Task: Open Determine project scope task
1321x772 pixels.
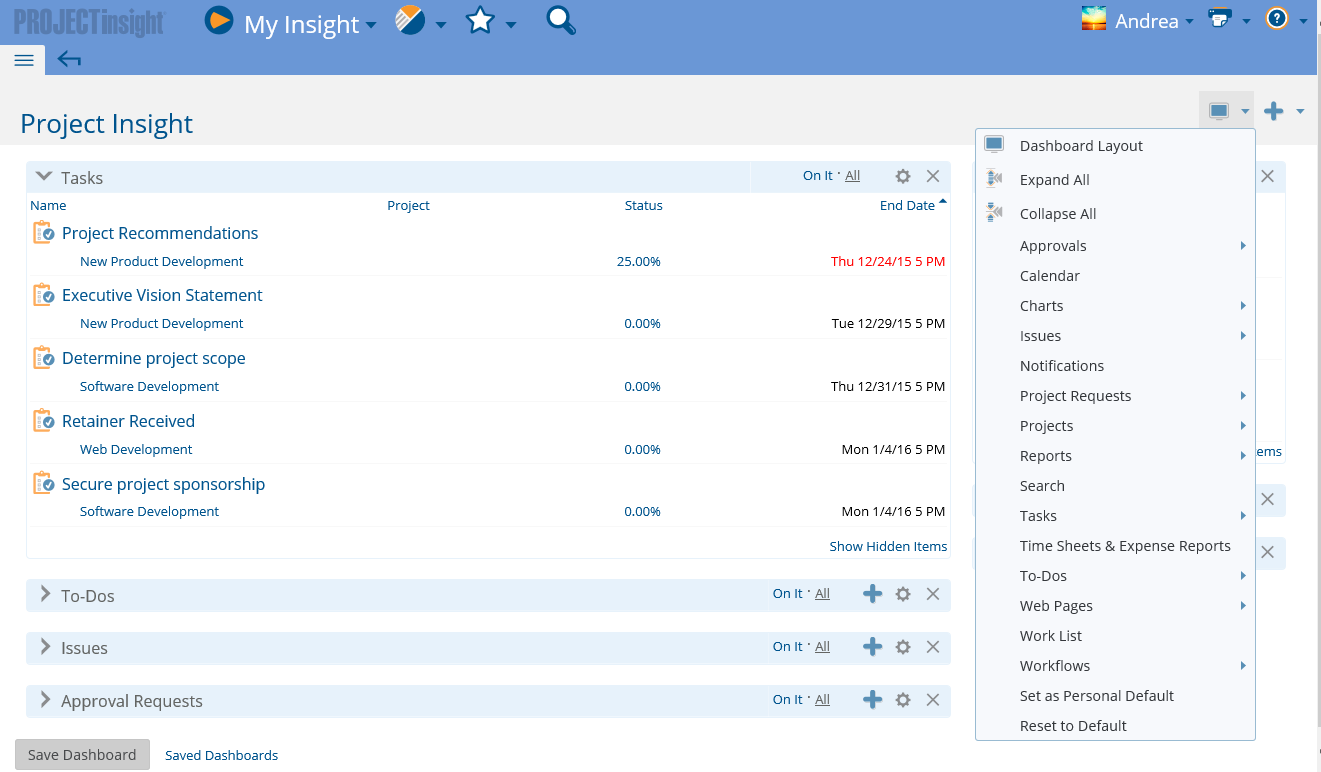Action: click(153, 358)
